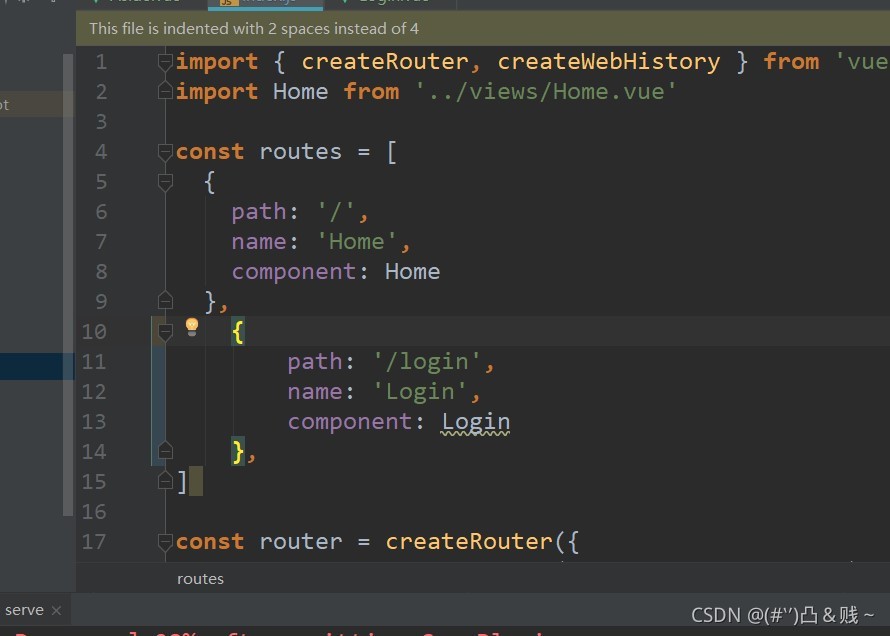Click the underlined Login identifier on line 13
The height and width of the screenshot is (636, 890).
click(x=476, y=422)
